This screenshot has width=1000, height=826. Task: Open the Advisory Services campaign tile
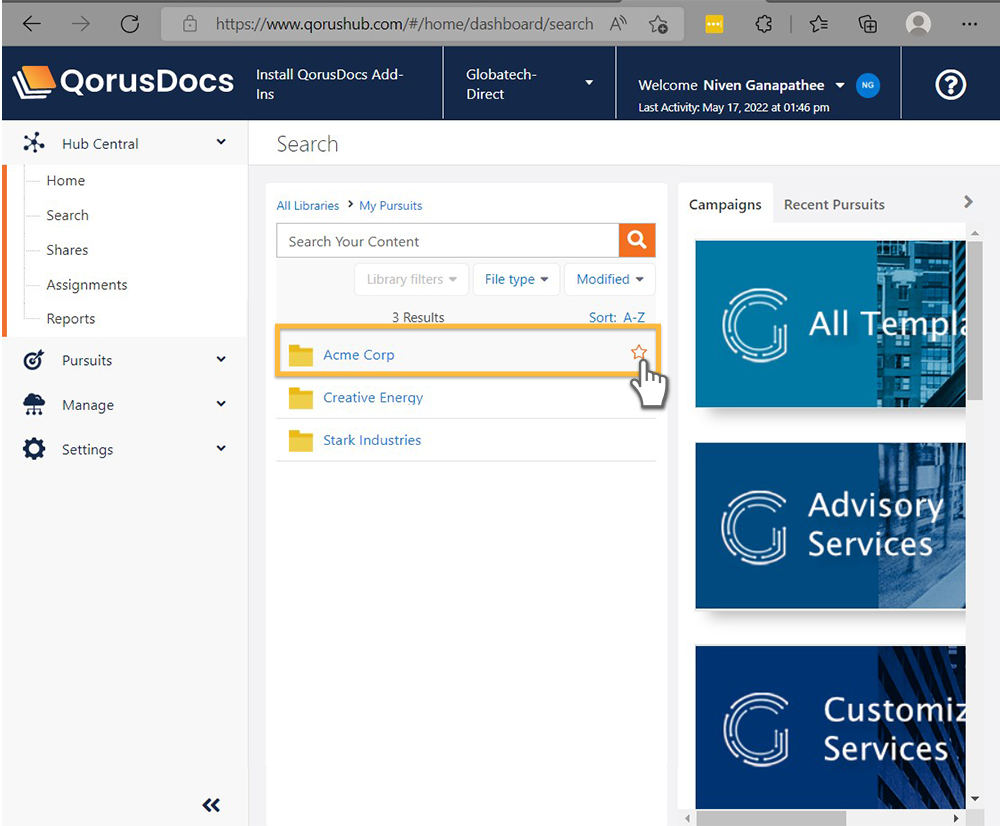pos(830,526)
